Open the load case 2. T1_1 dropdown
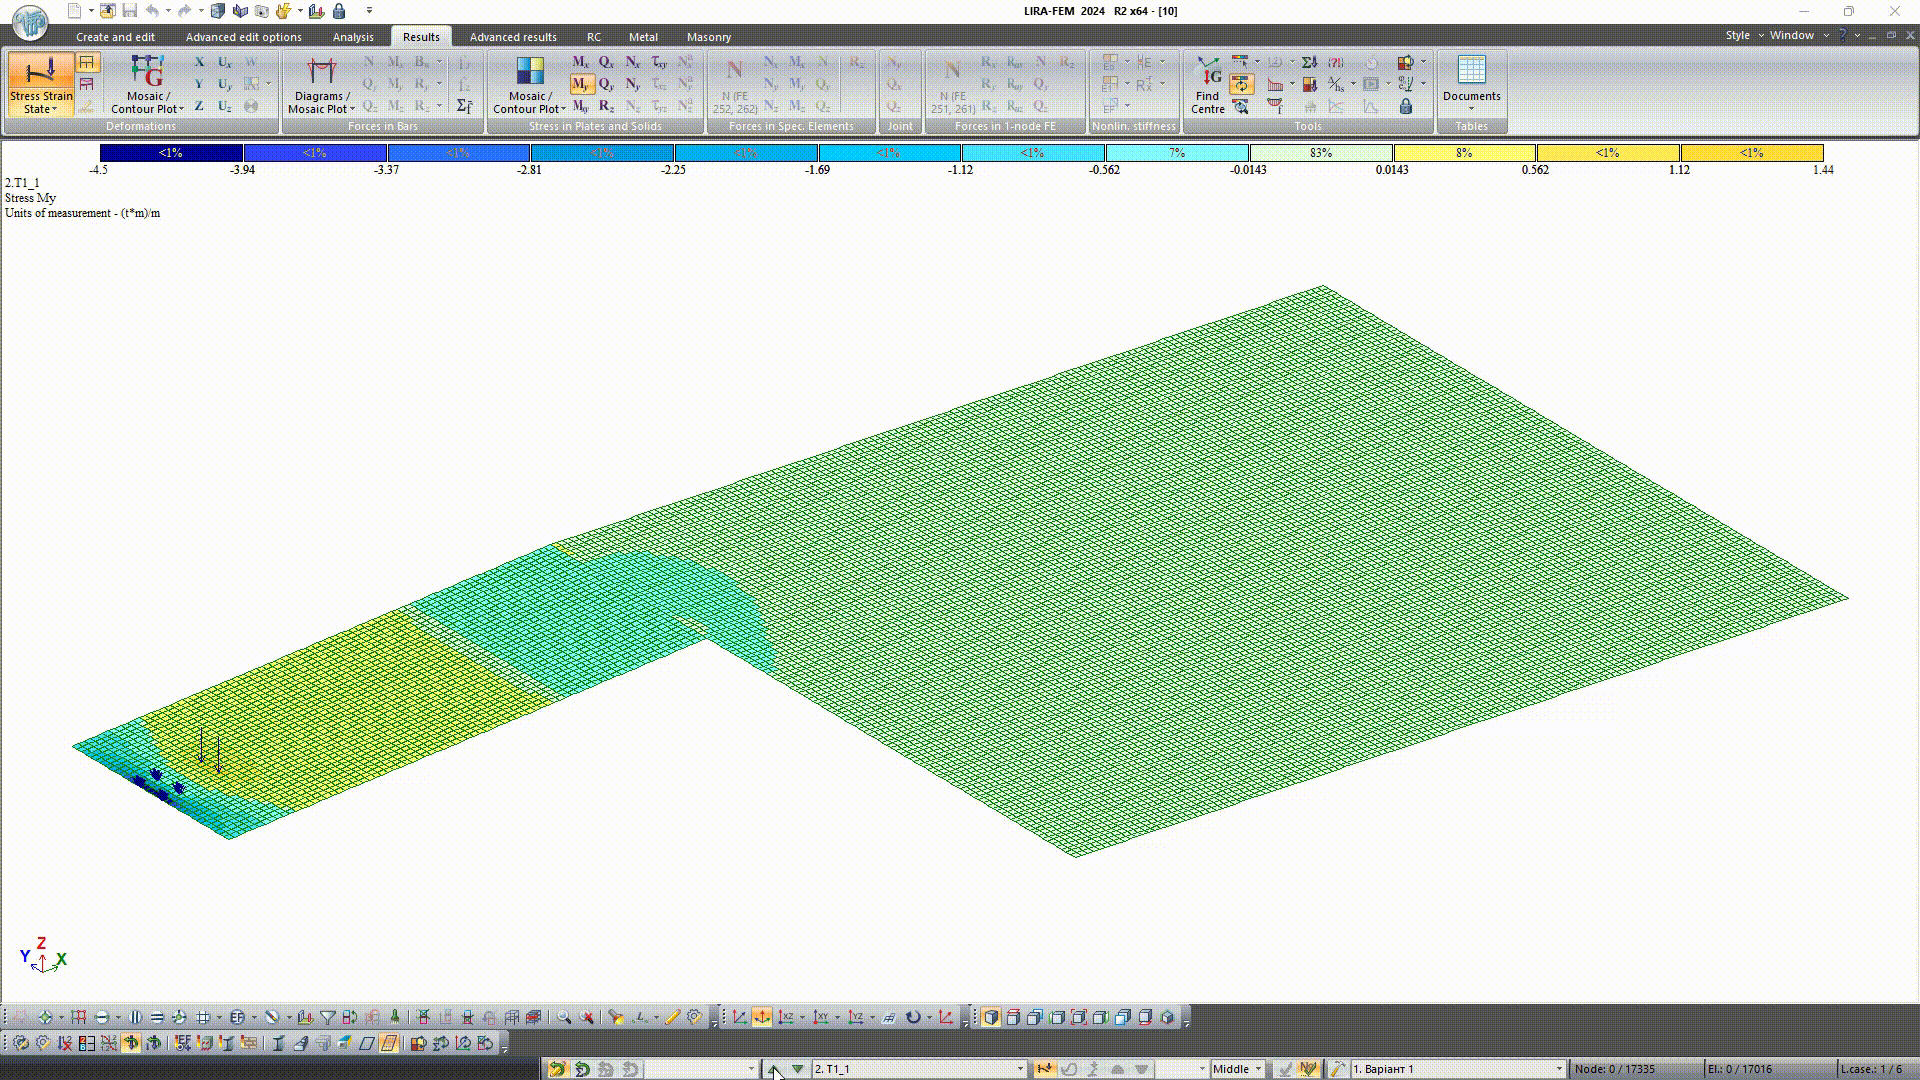Image resolution: width=1920 pixels, height=1080 pixels. (1020, 1069)
